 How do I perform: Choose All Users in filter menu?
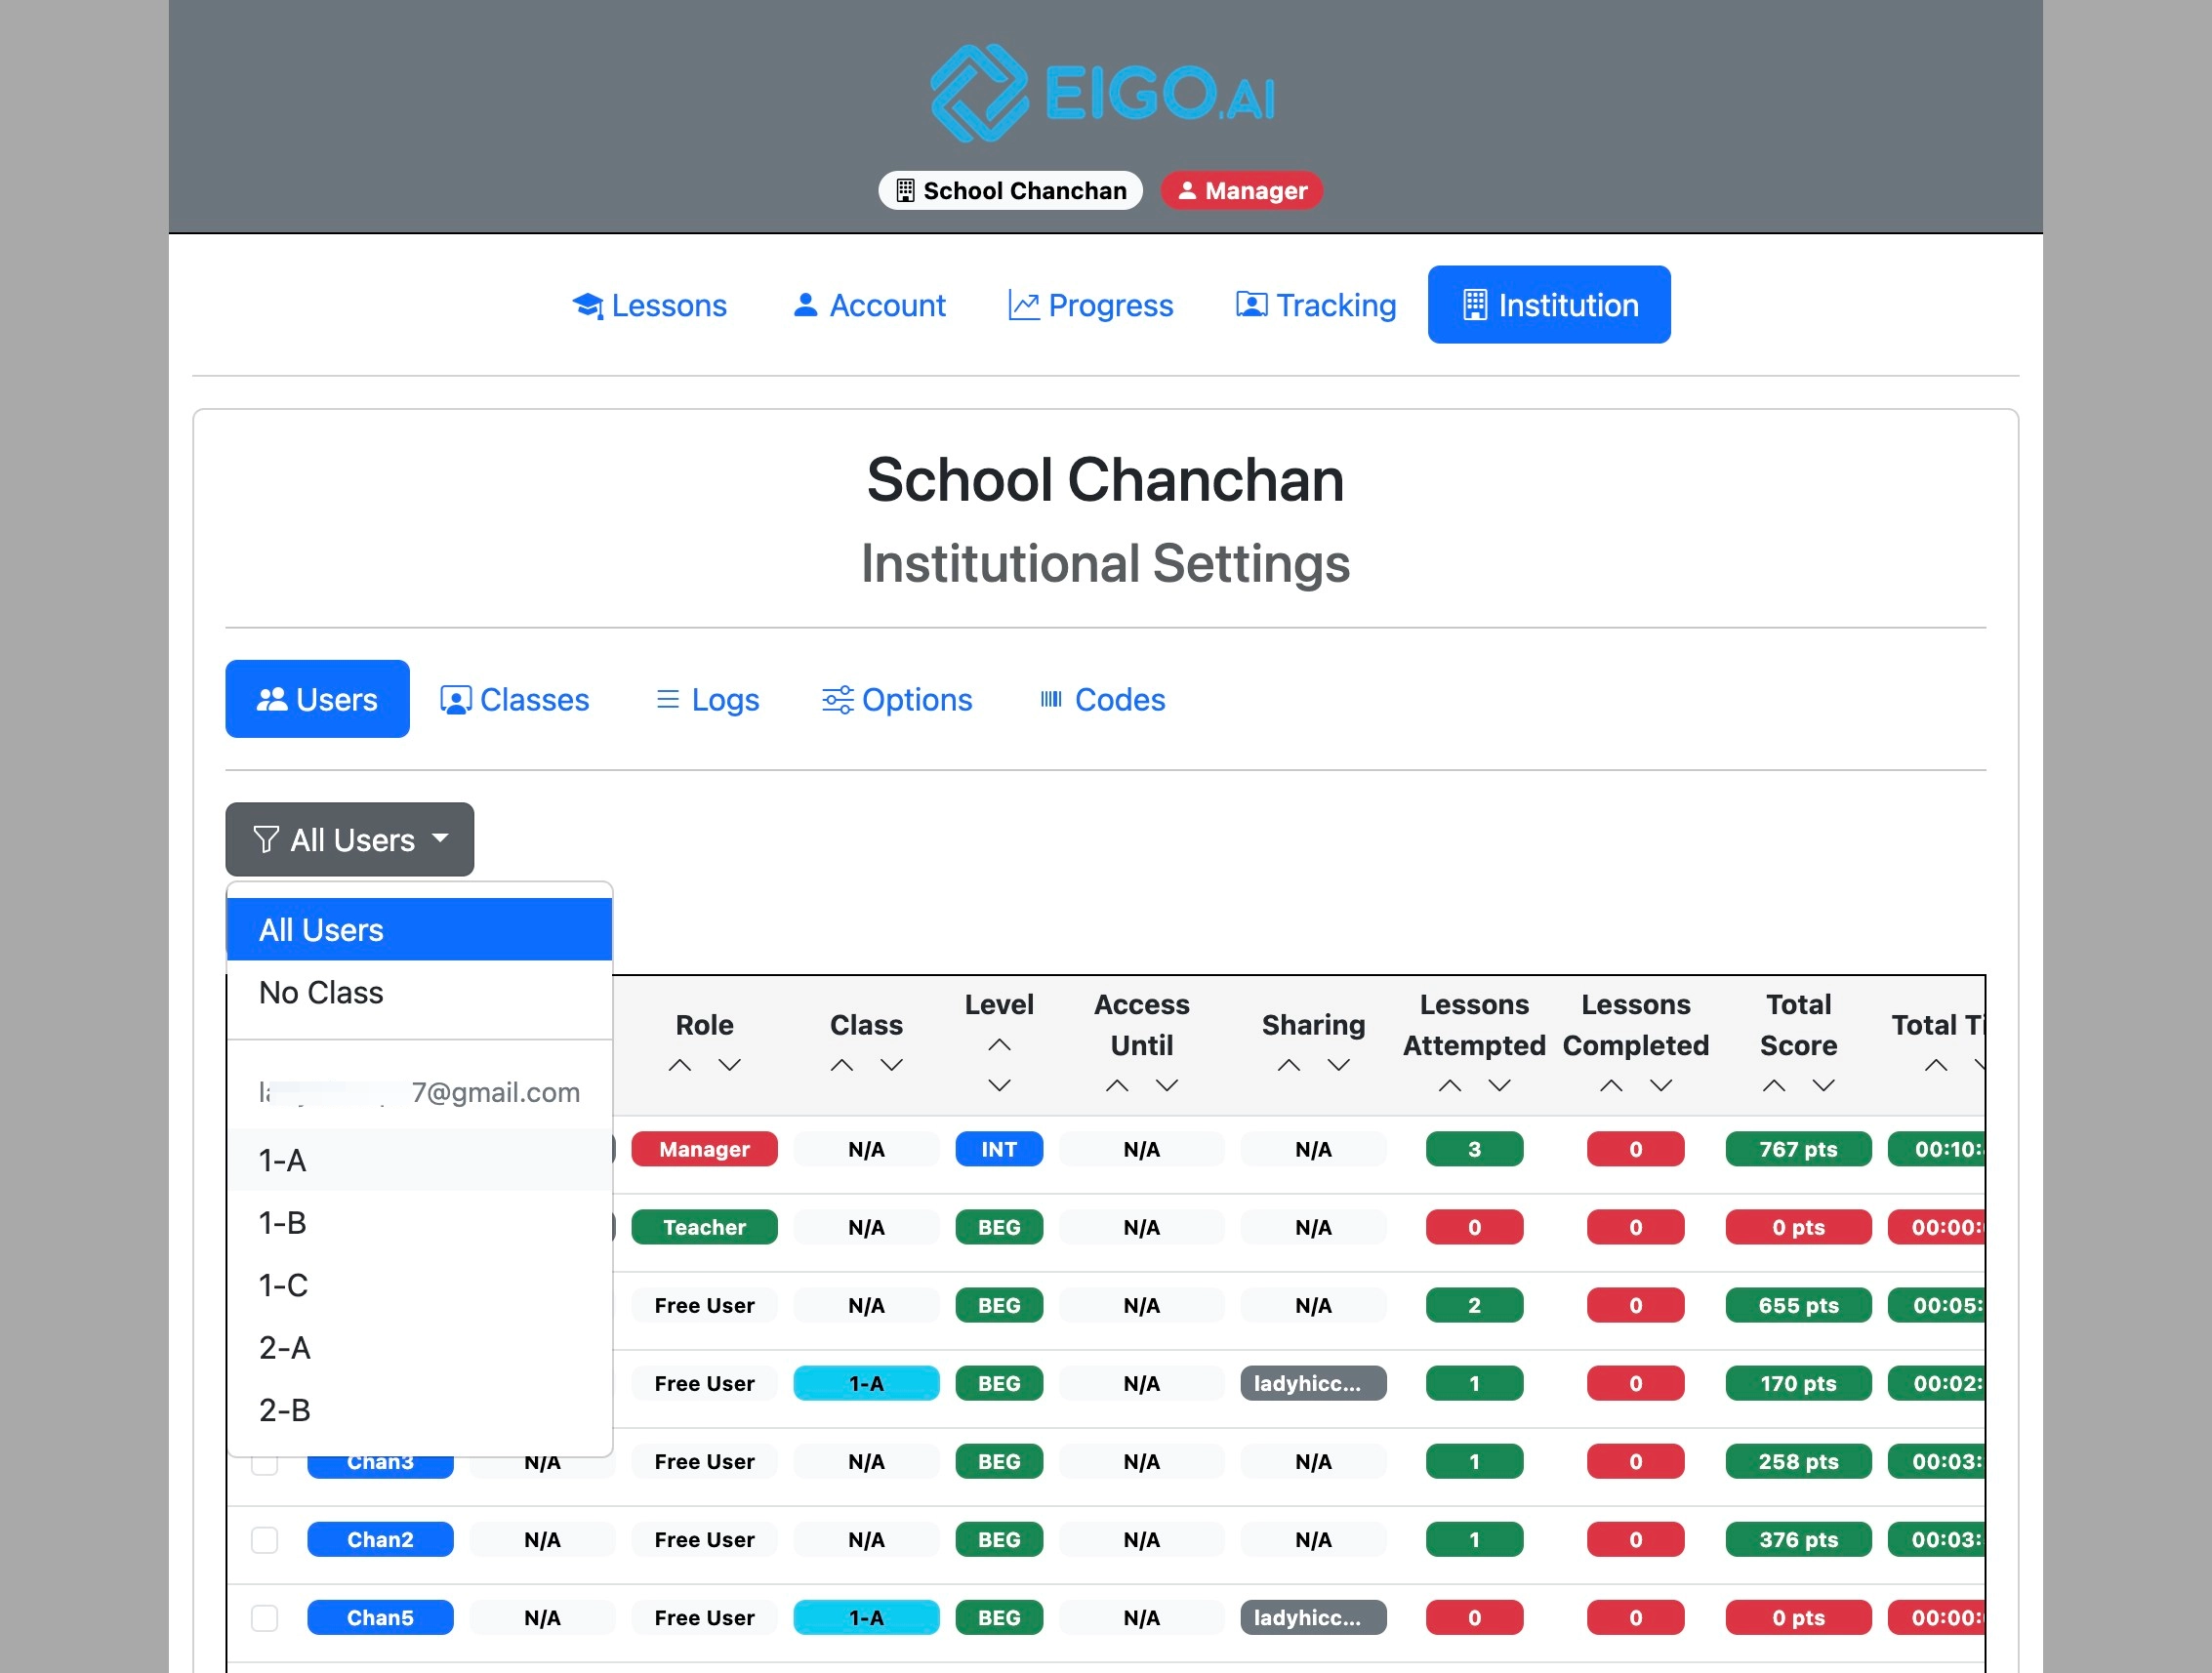[x=419, y=929]
